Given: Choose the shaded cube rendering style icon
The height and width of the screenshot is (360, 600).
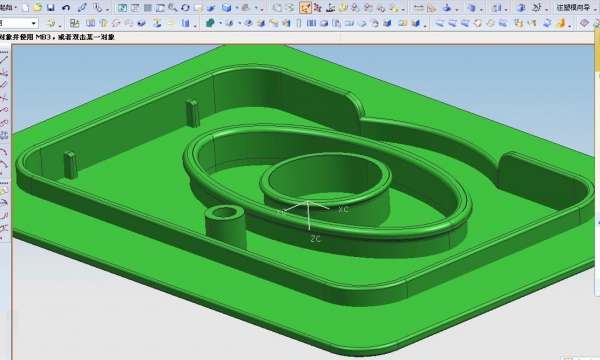Looking at the screenshot, I should tap(227, 8).
